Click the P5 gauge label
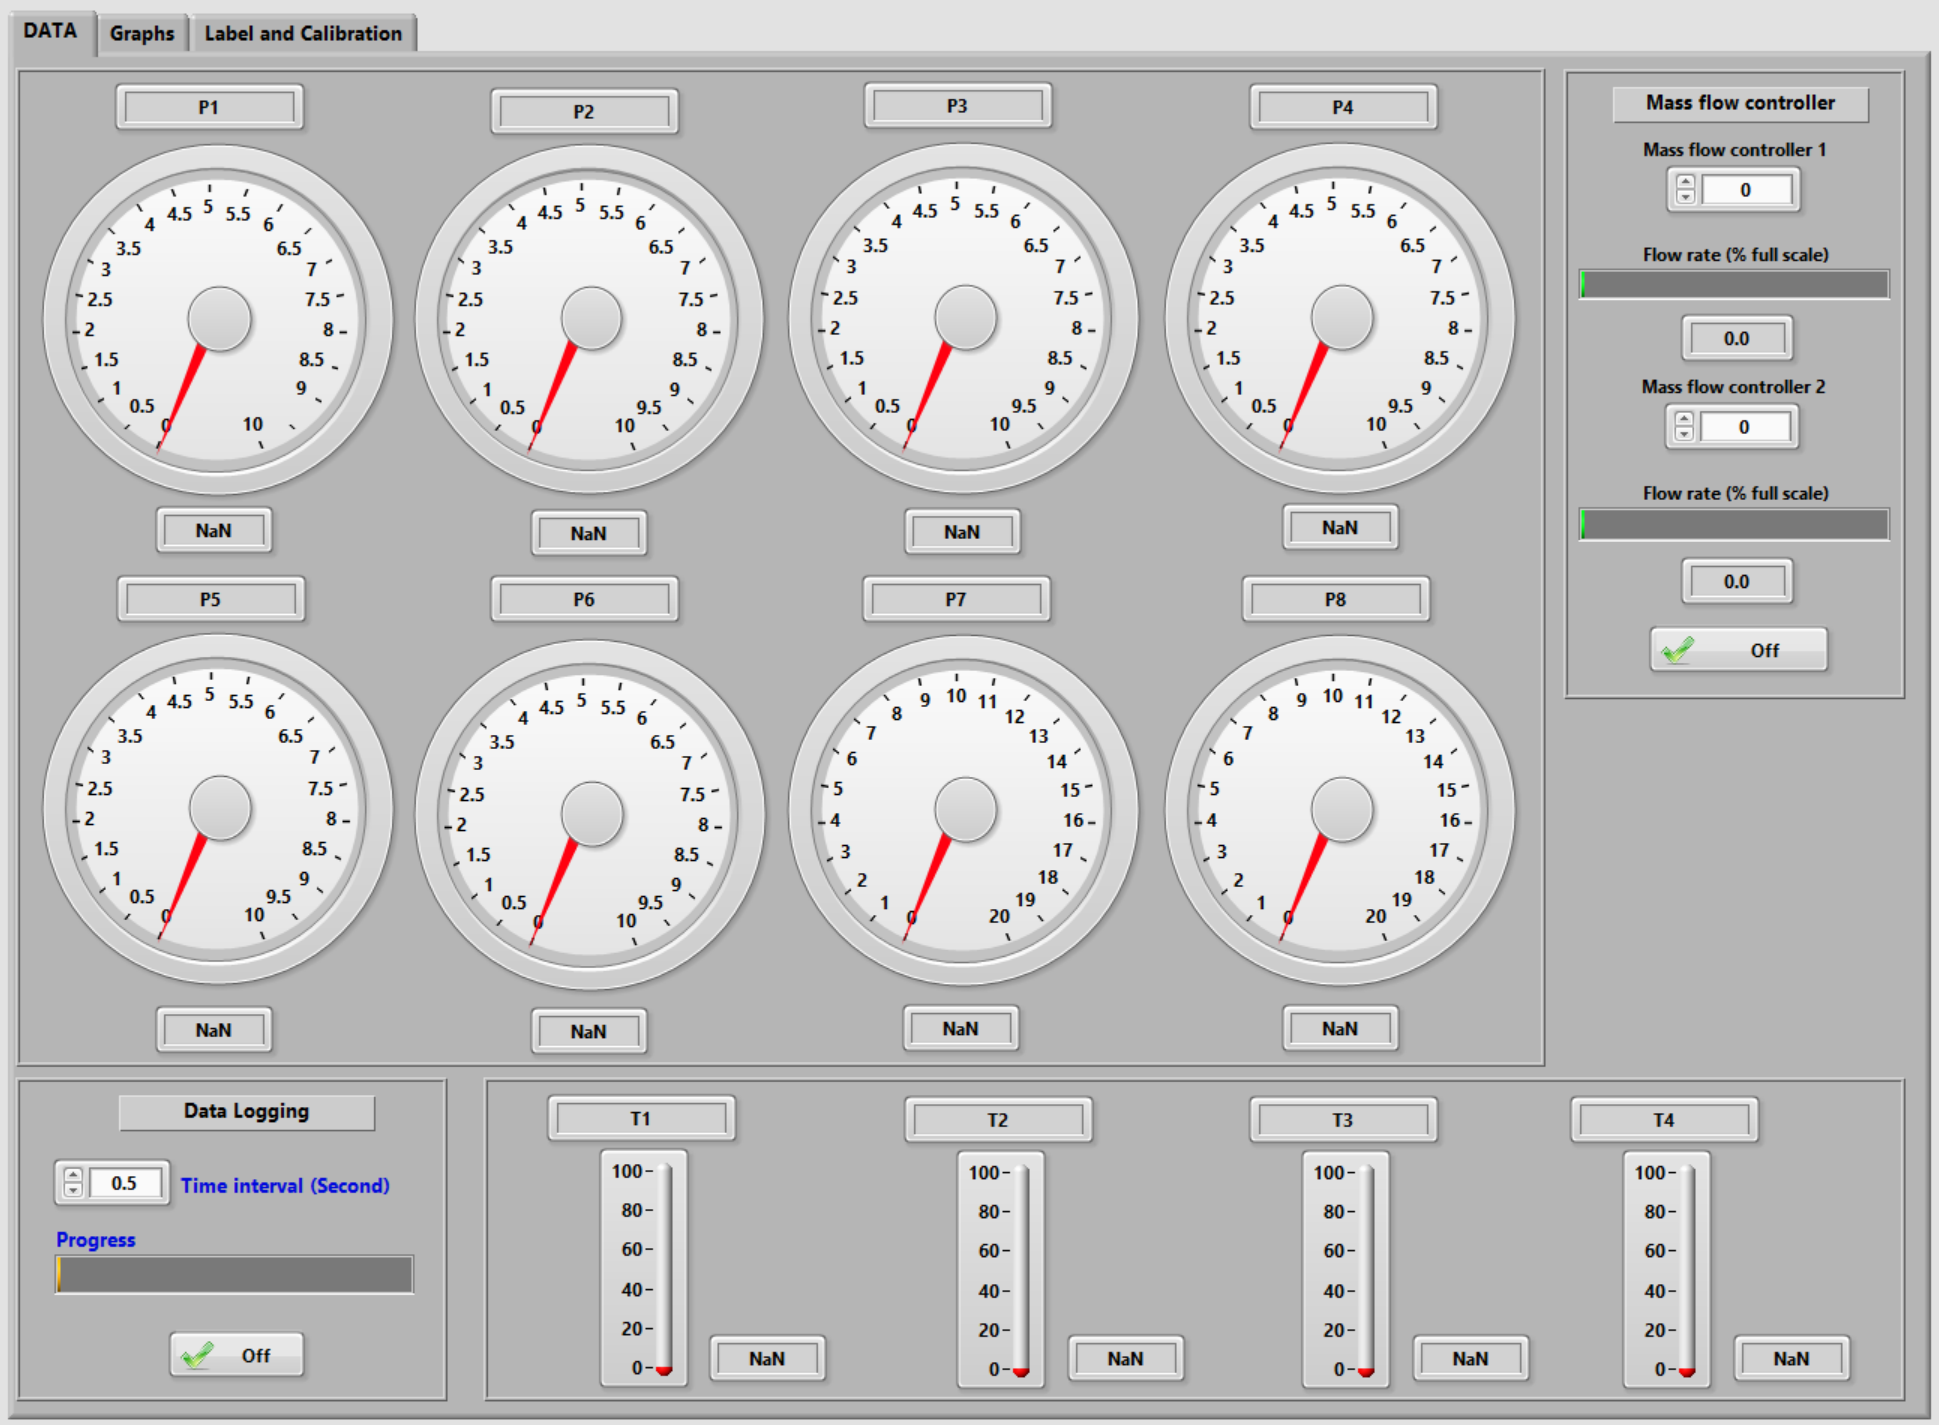1939x1425 pixels. 210,599
